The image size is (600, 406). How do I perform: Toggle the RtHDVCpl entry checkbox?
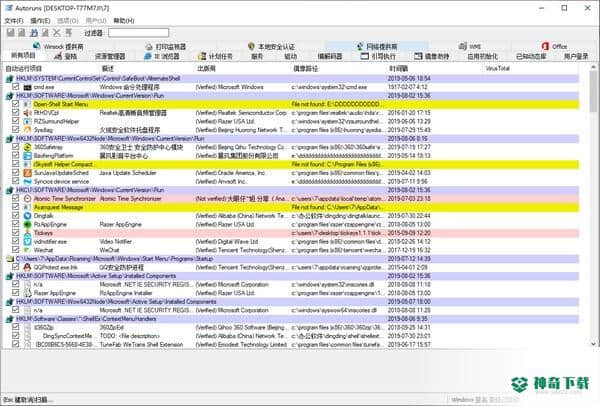[15, 113]
